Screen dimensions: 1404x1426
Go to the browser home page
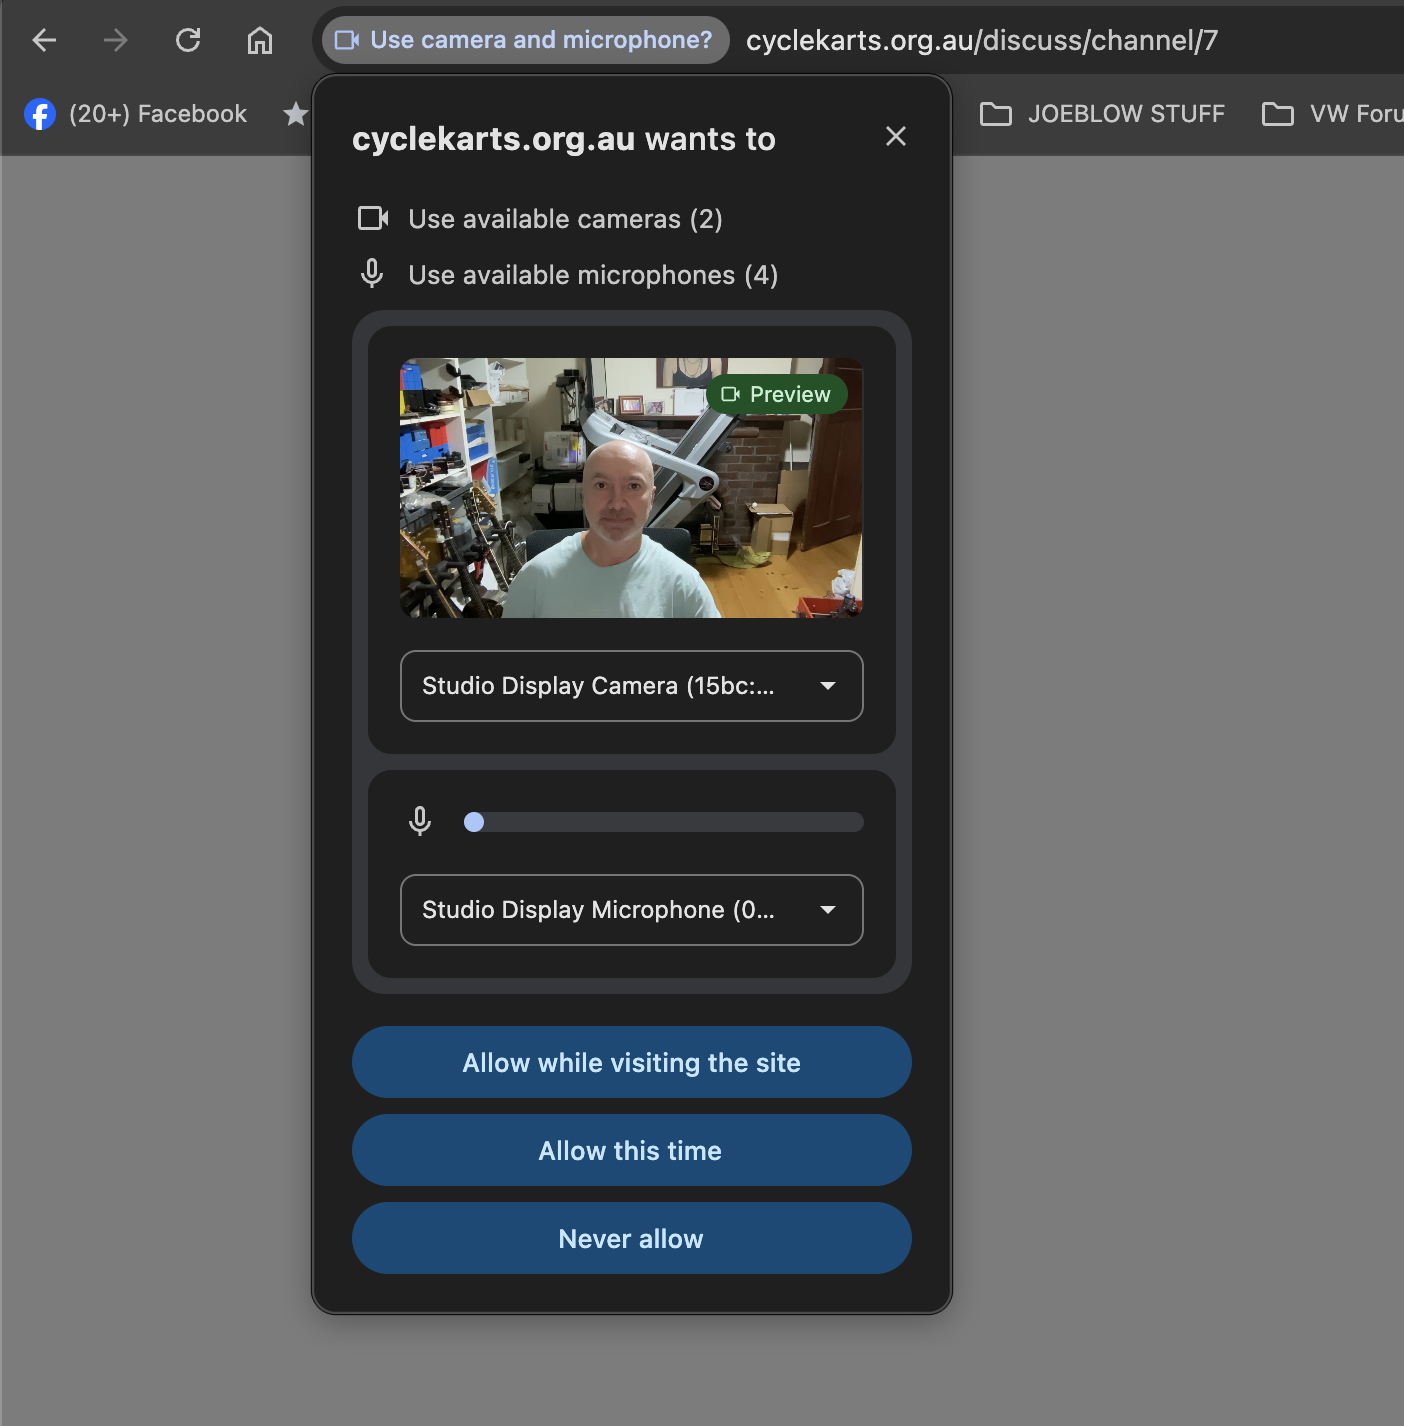pyautogui.click(x=260, y=40)
